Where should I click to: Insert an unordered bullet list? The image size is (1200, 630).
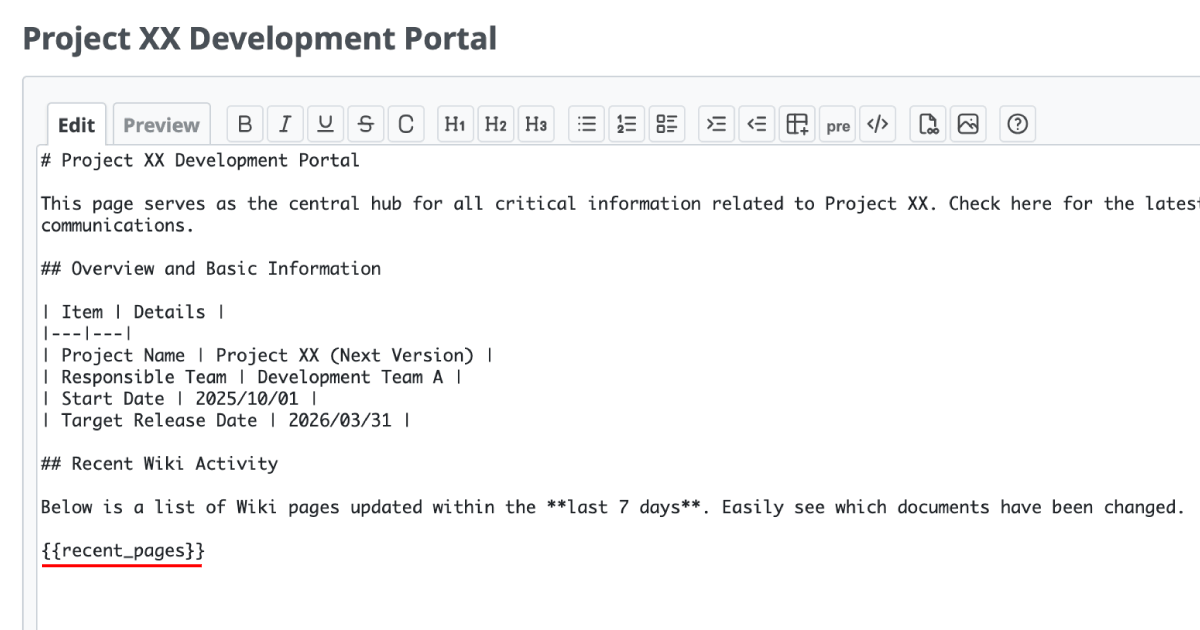587,124
